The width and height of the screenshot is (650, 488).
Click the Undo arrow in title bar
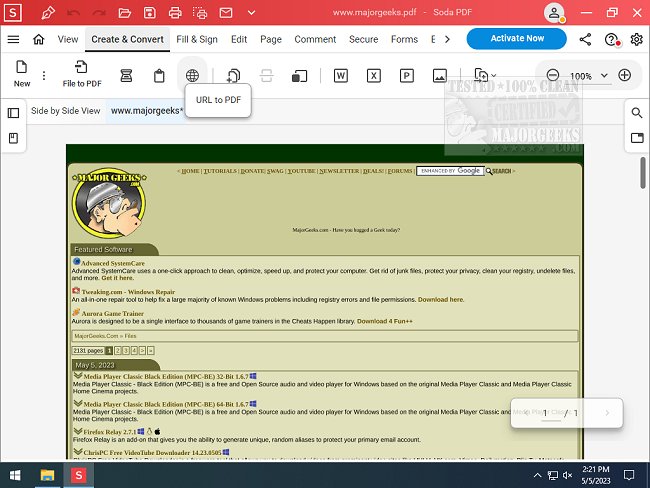click(73, 13)
